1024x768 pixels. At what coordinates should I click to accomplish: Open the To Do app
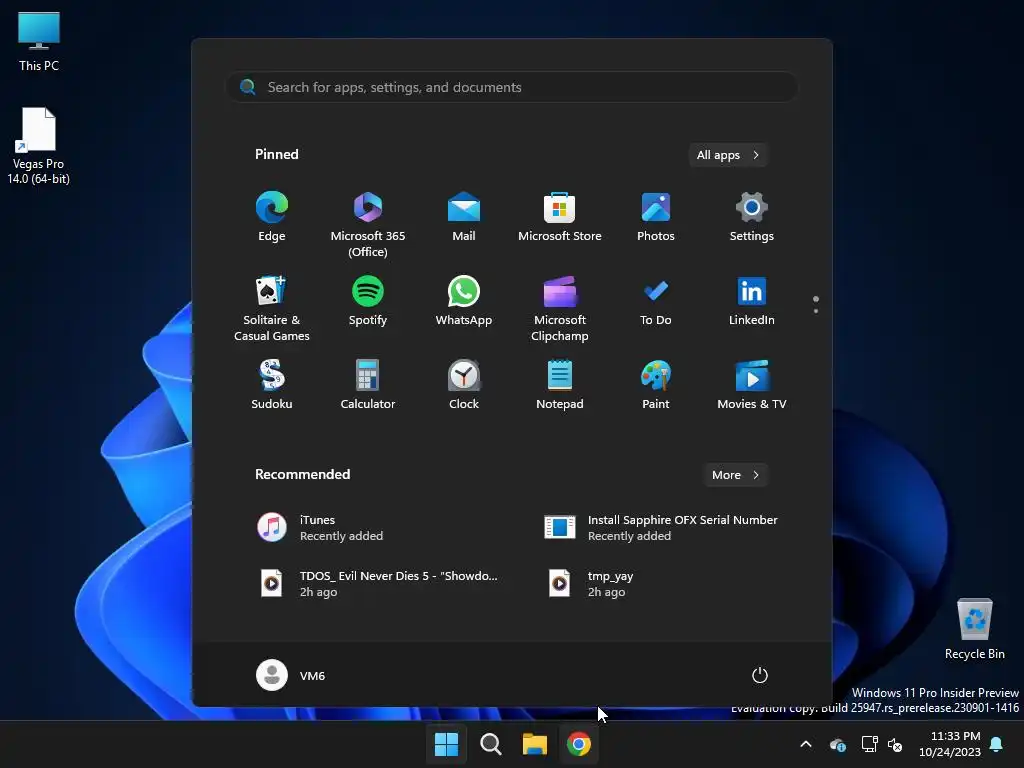[656, 301]
